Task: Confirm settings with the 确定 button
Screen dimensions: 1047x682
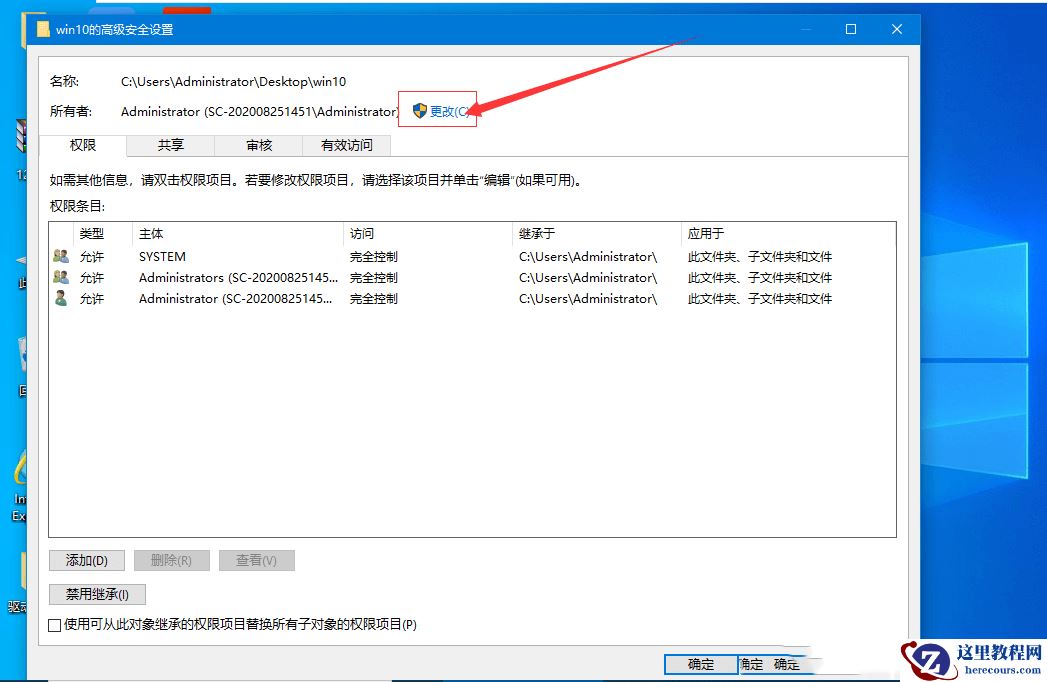Action: pos(700,664)
